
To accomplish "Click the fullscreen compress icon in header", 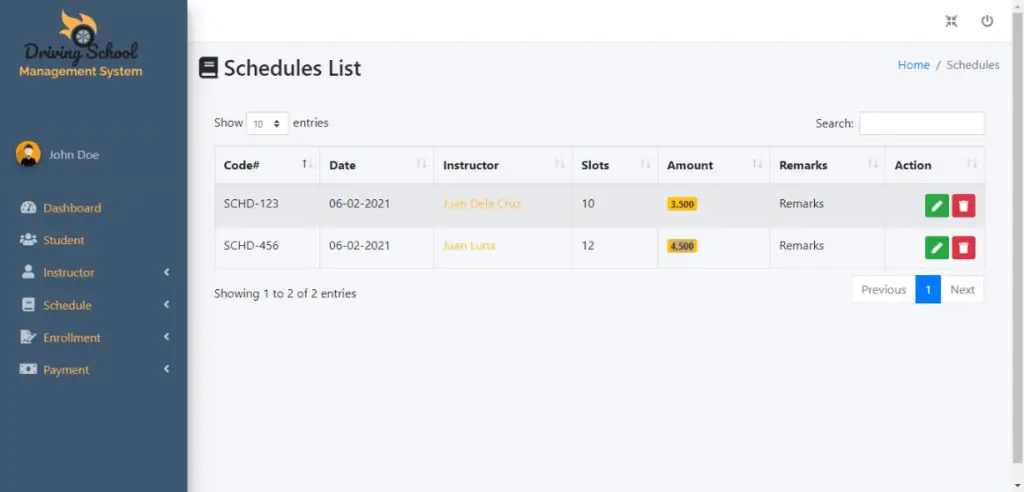I will coord(952,21).
